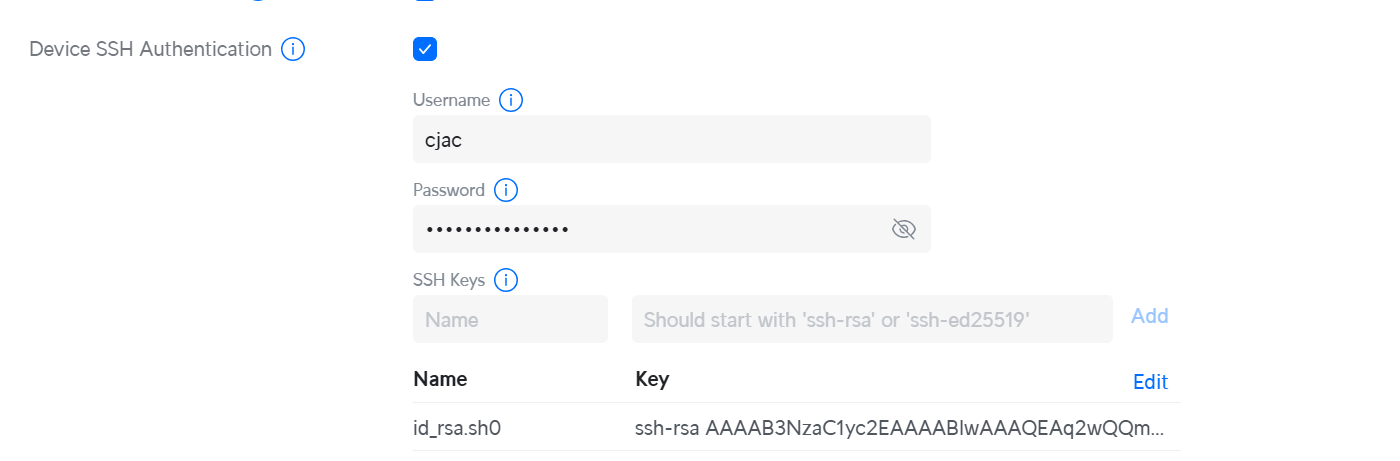Reveal the hidden password with eye icon
The image size is (1400, 461).
tap(903, 230)
